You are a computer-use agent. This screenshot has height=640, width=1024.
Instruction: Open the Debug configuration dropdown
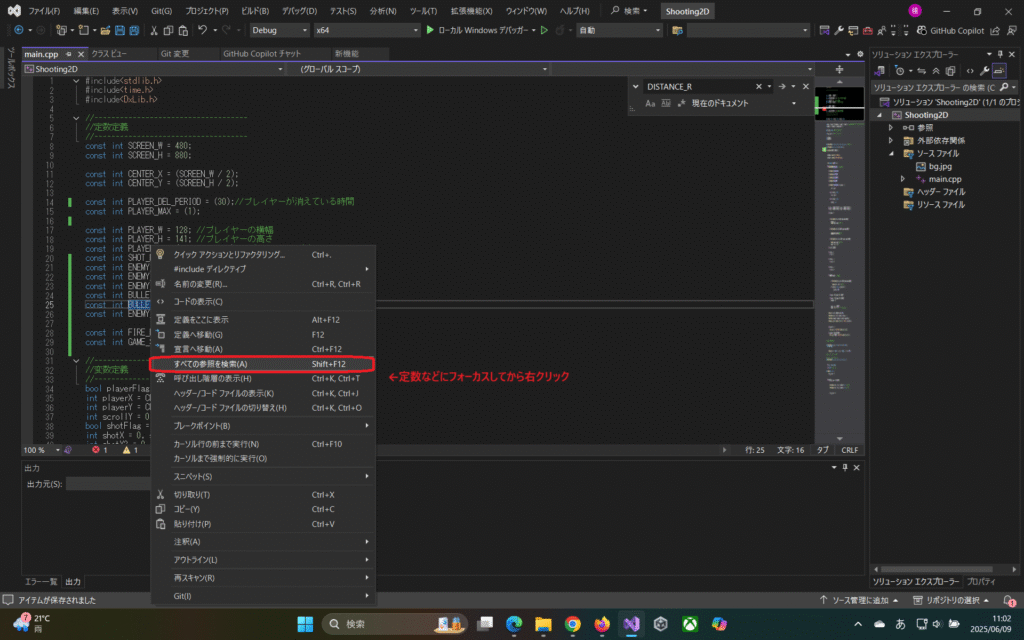pyautogui.click(x=279, y=30)
